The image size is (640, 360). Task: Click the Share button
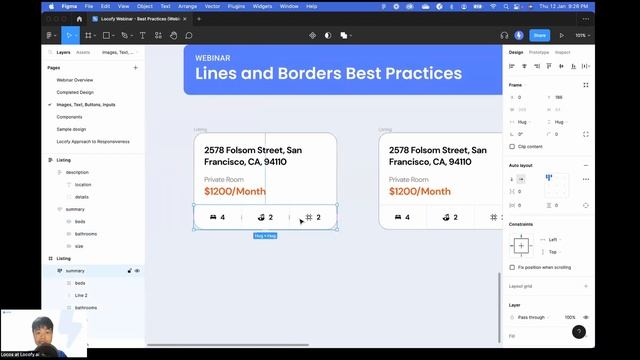pos(540,36)
